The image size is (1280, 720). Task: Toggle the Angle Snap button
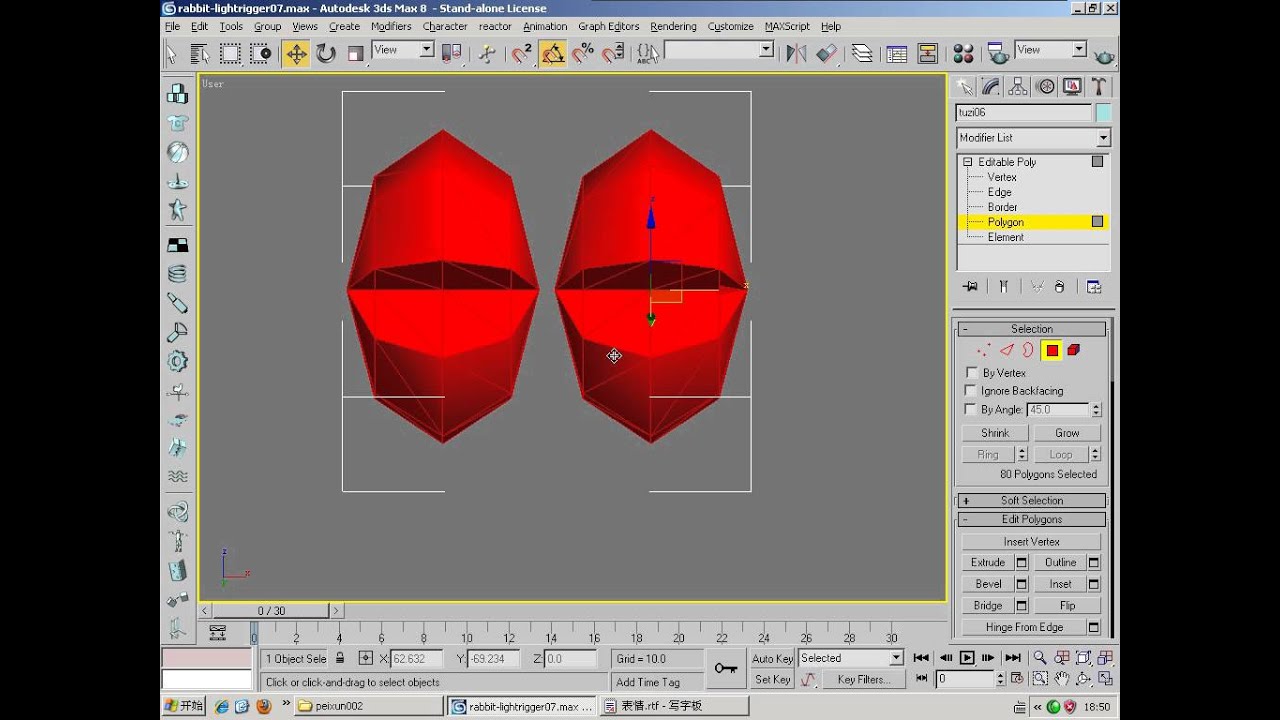click(552, 54)
